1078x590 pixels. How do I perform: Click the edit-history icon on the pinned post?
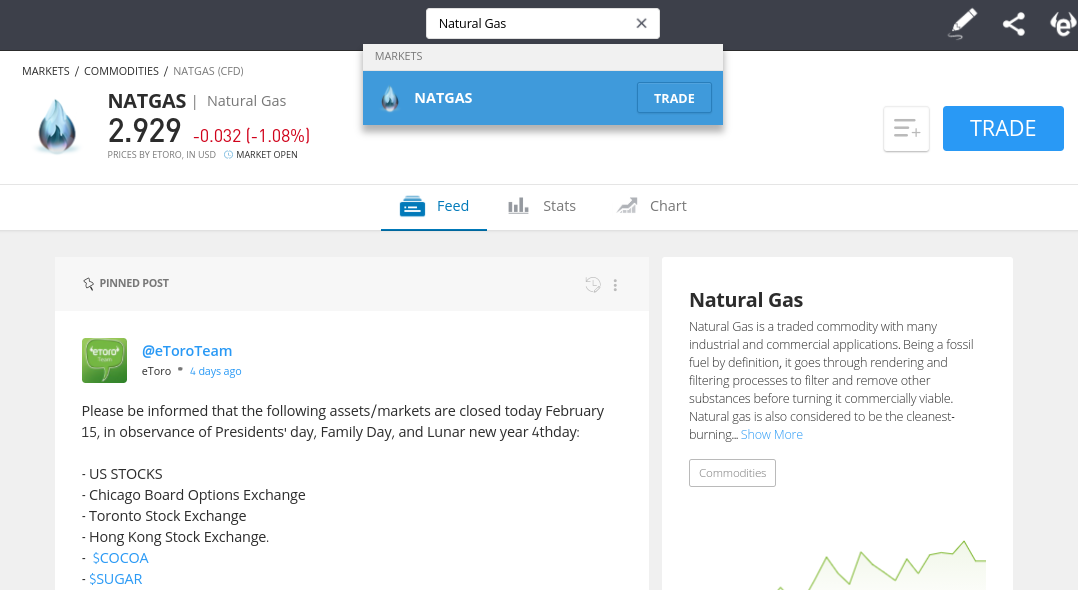click(592, 284)
